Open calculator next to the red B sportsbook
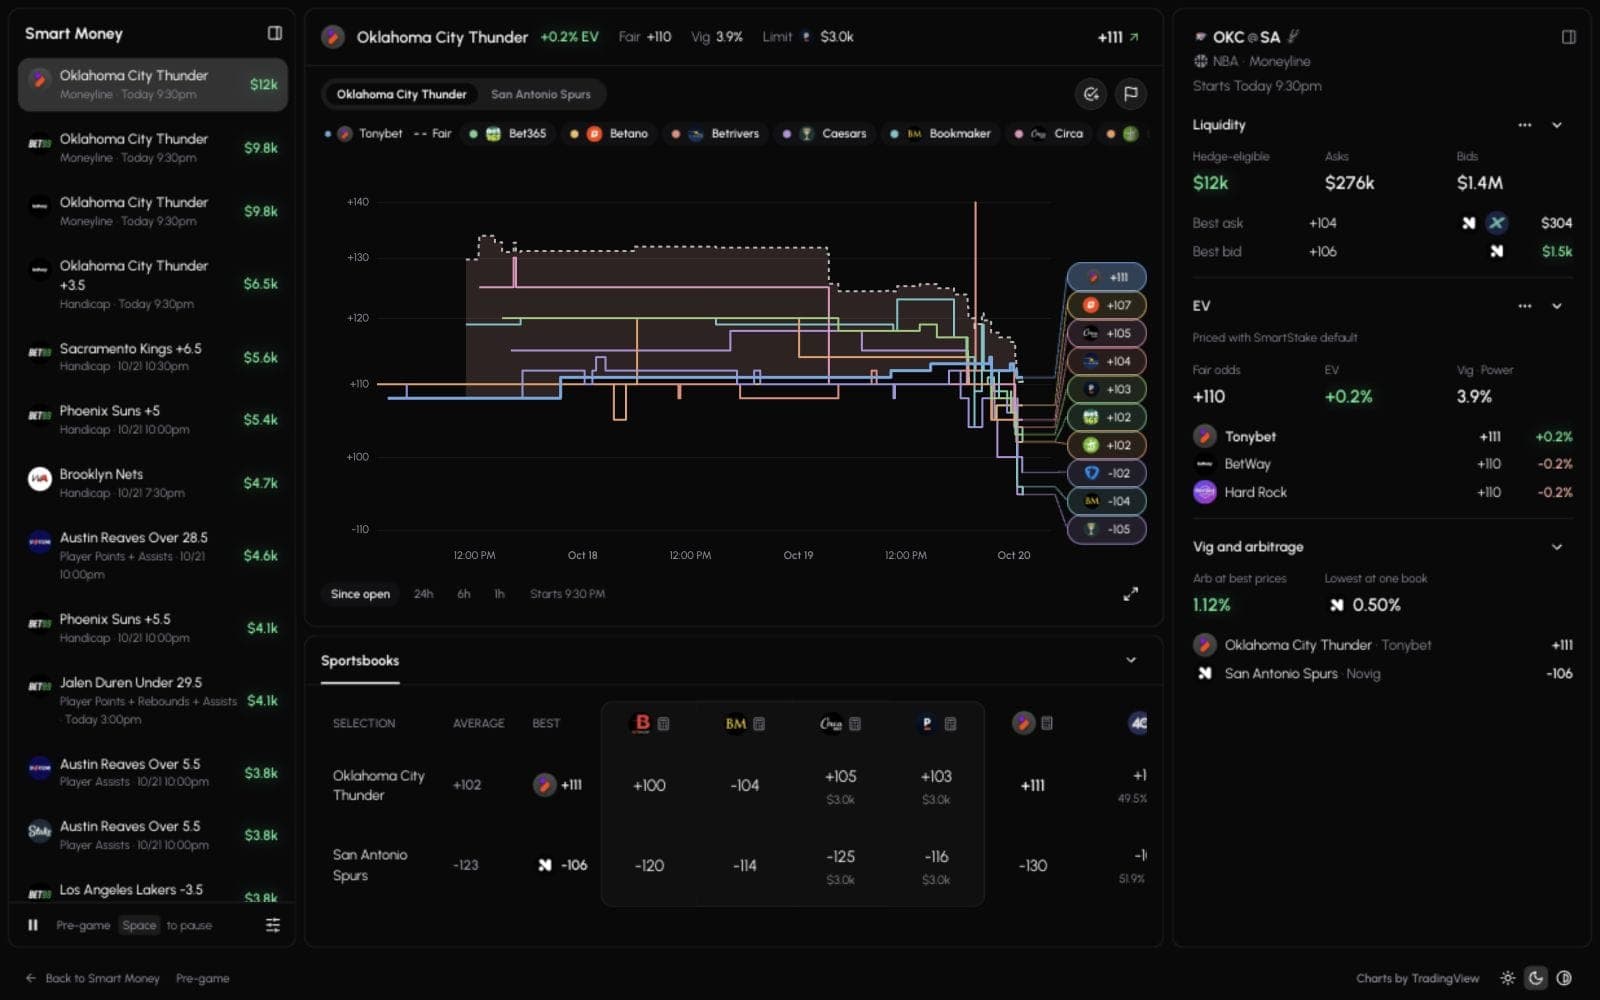The width and height of the screenshot is (1600, 1000). coord(663,724)
